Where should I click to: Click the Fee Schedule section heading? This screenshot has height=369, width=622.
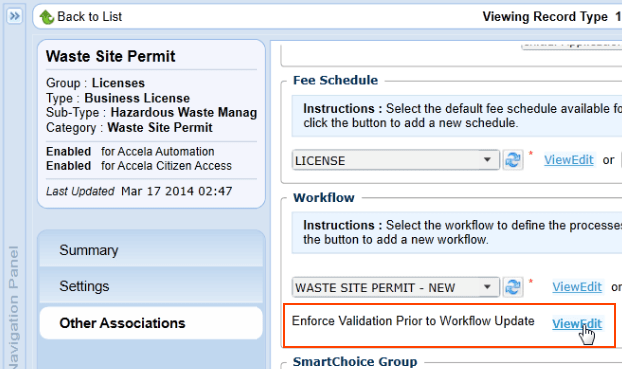pyautogui.click(x=335, y=80)
